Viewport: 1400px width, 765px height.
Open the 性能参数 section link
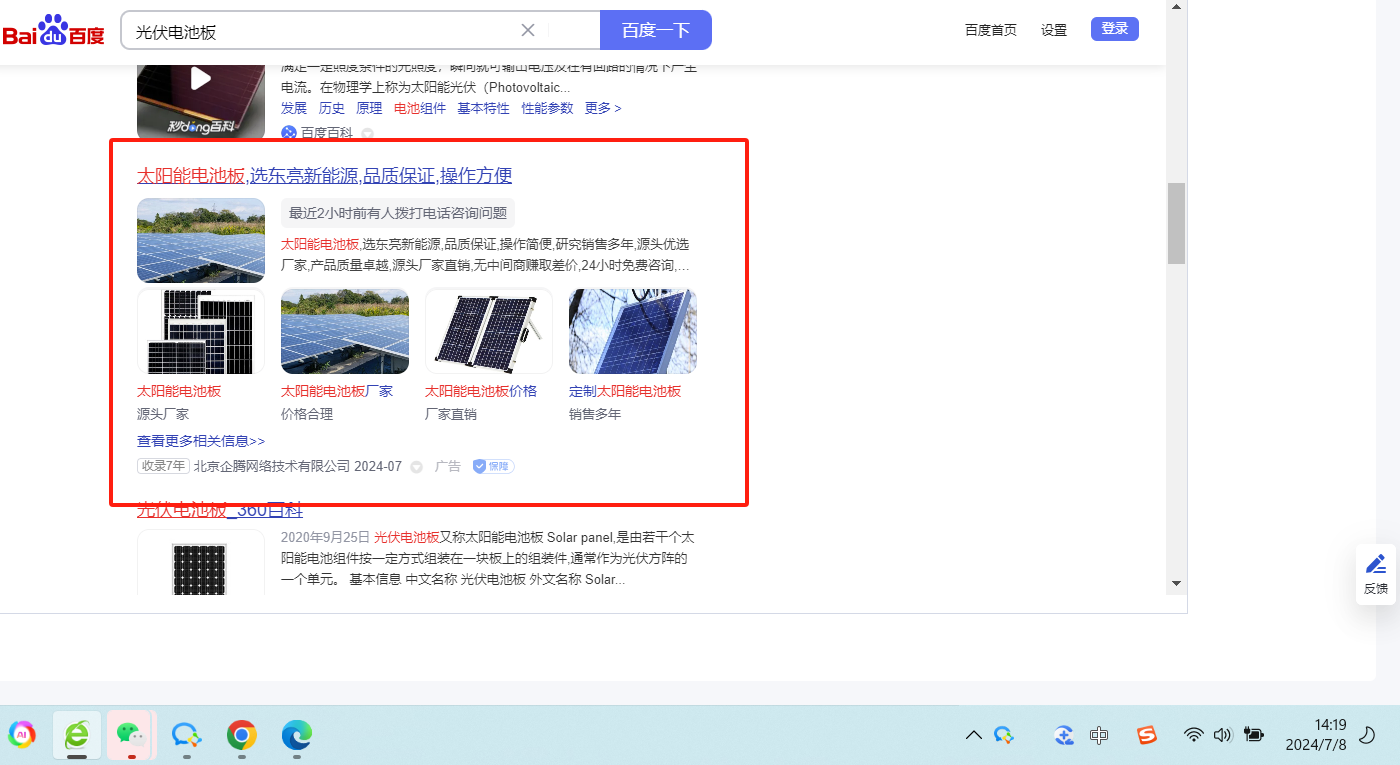547,108
